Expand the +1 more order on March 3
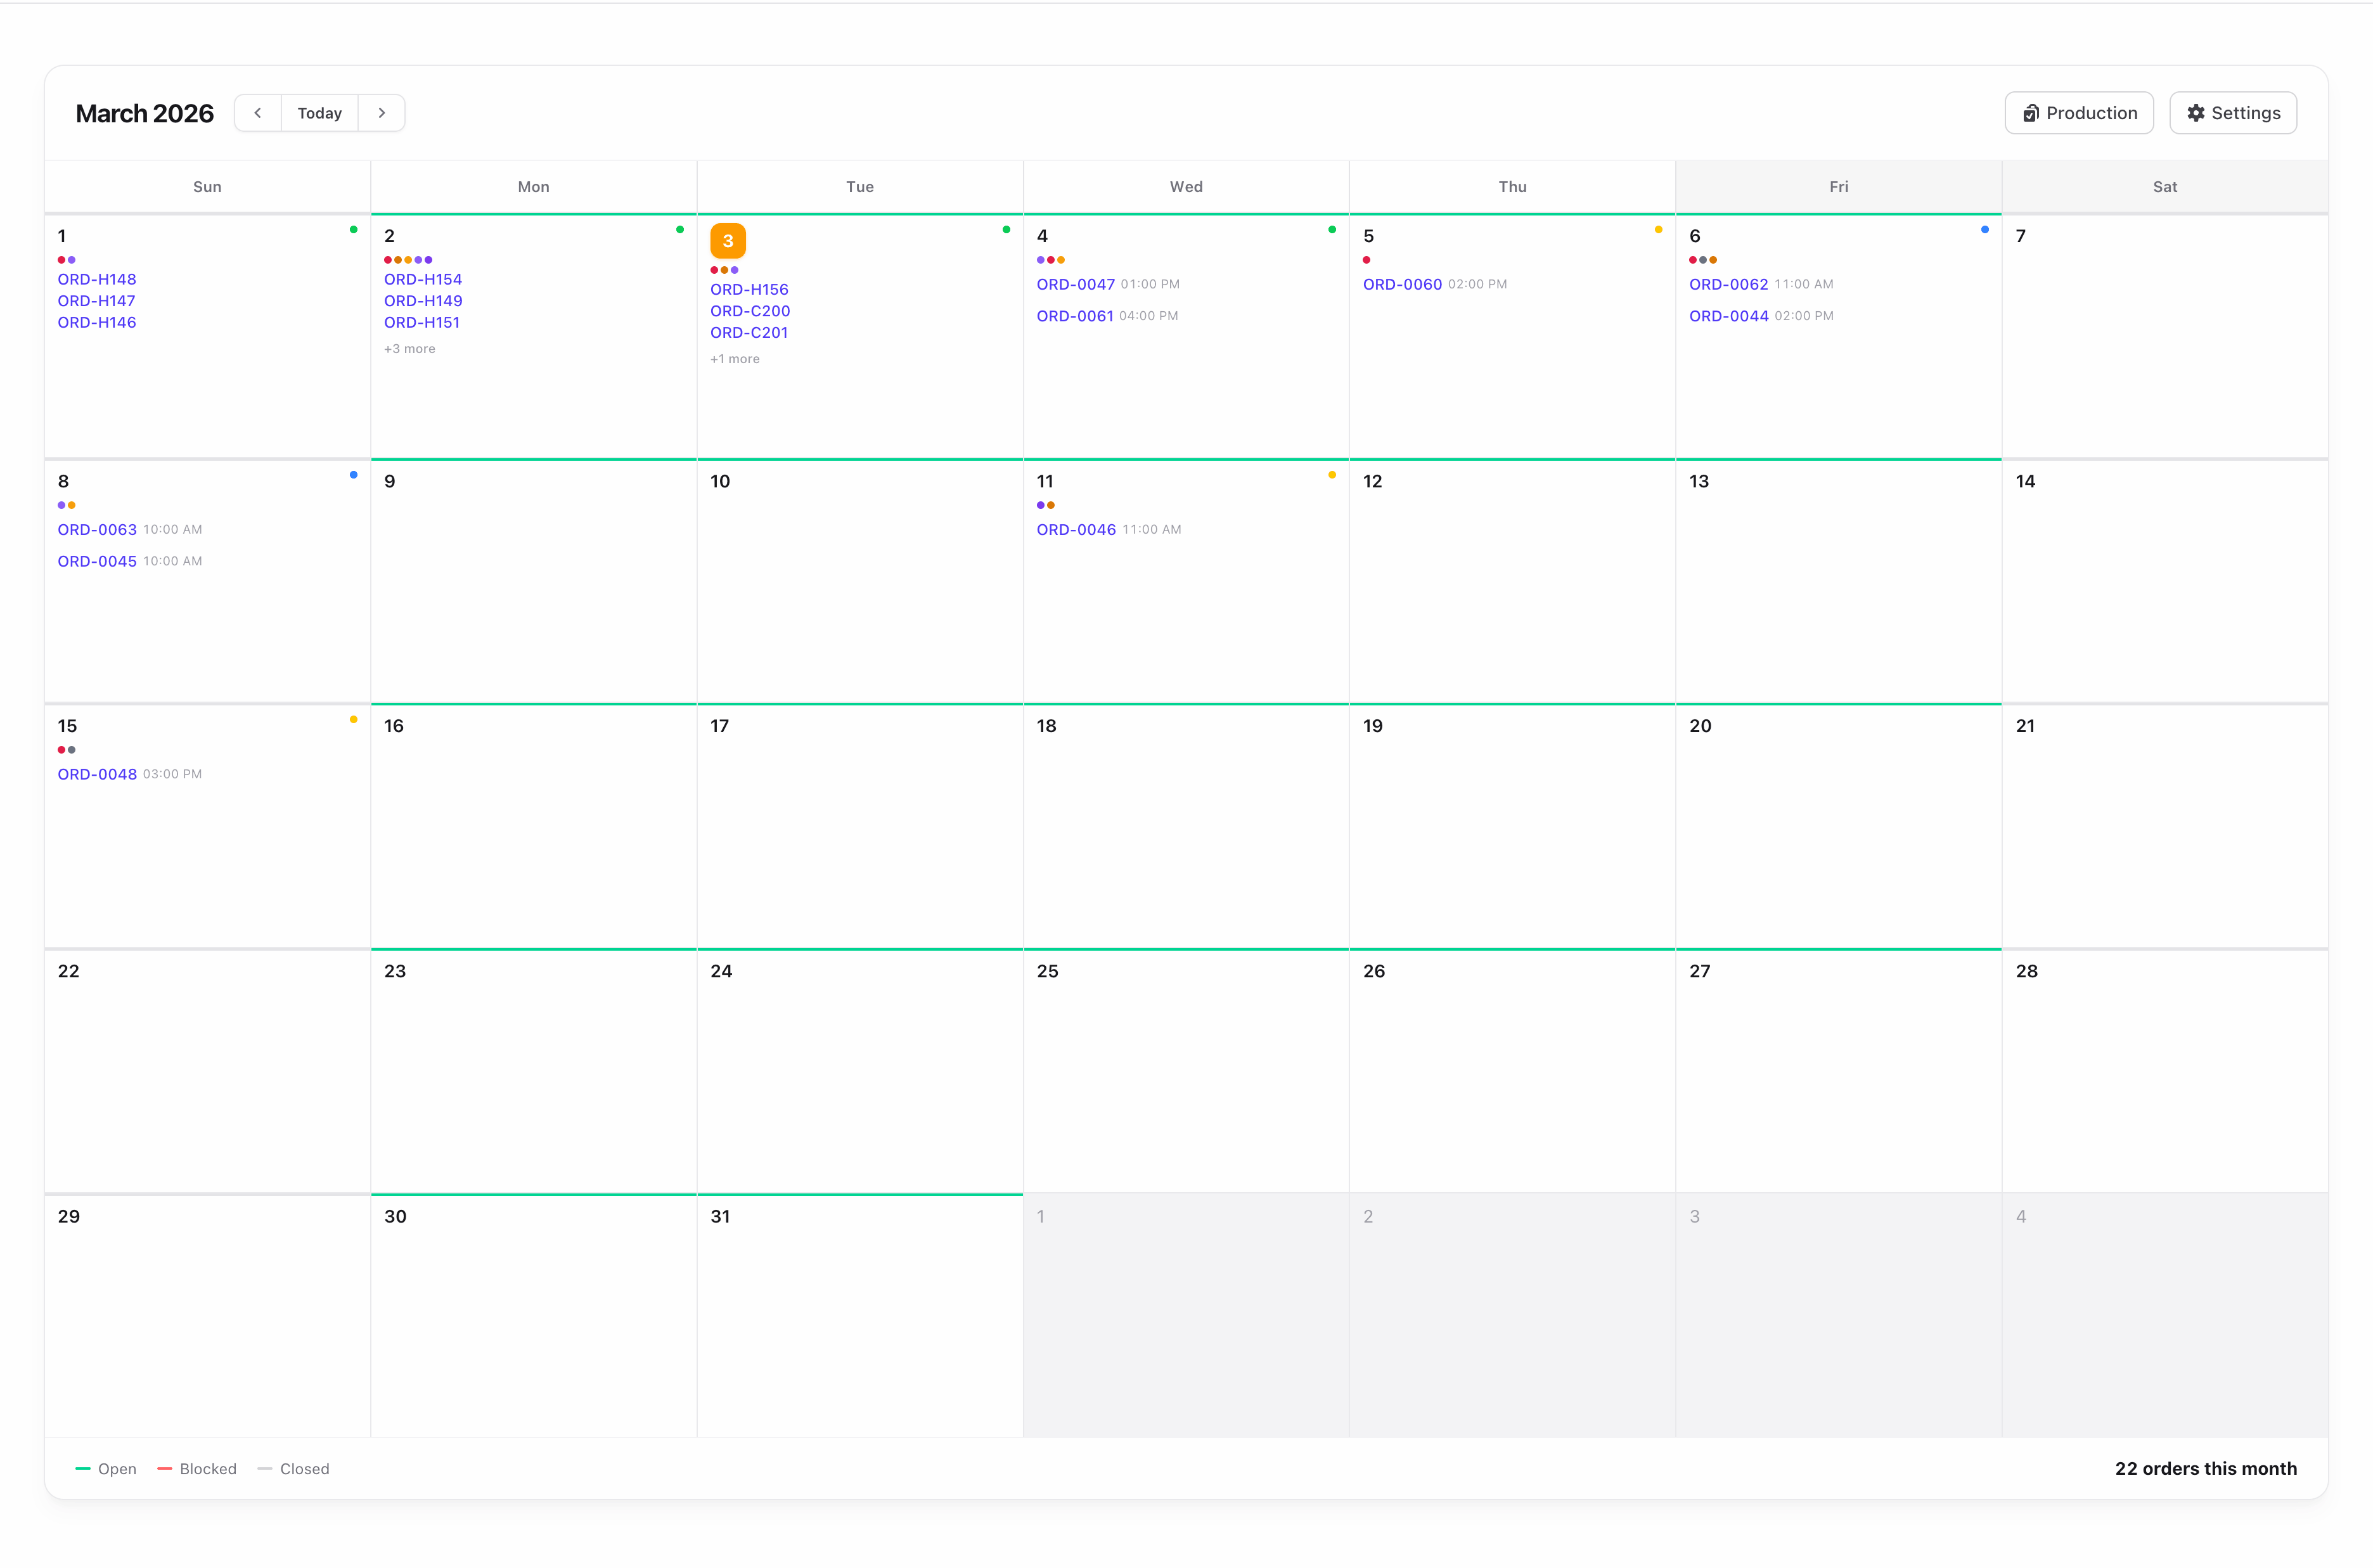This screenshot has width=2373, height=1568. (x=735, y=358)
